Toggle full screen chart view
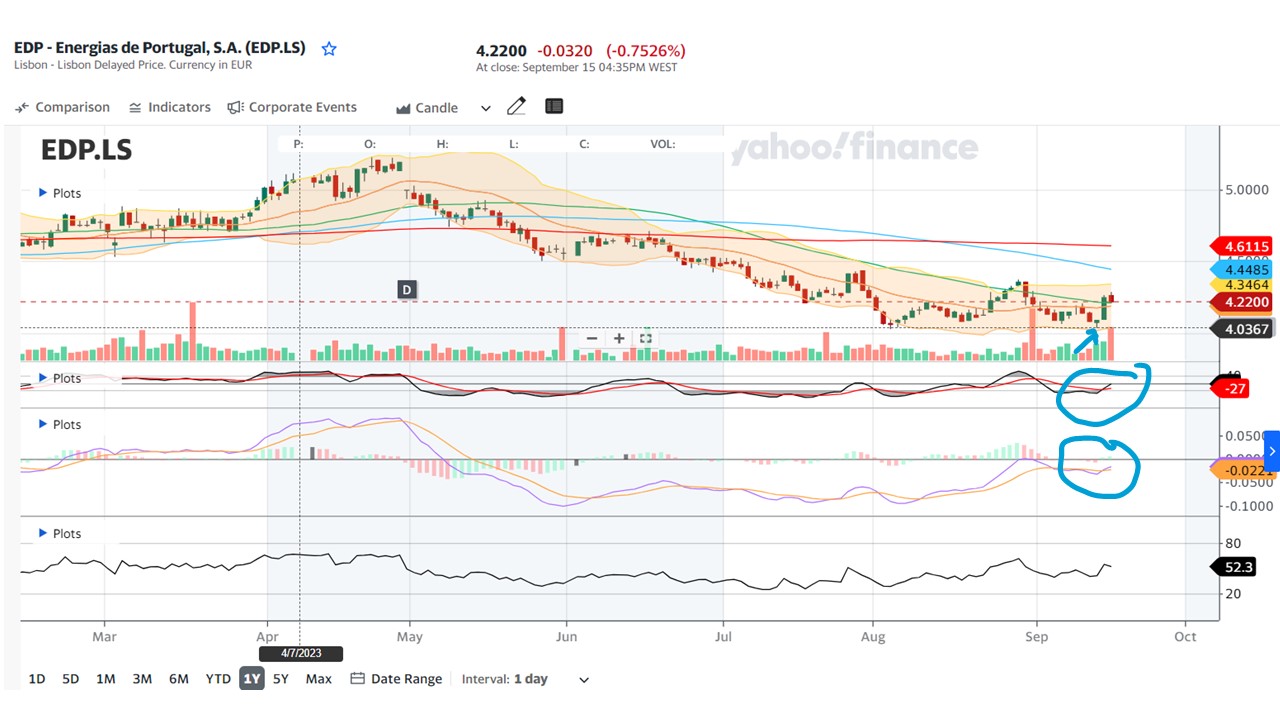Screen dimensions: 1280x720 tap(646, 338)
